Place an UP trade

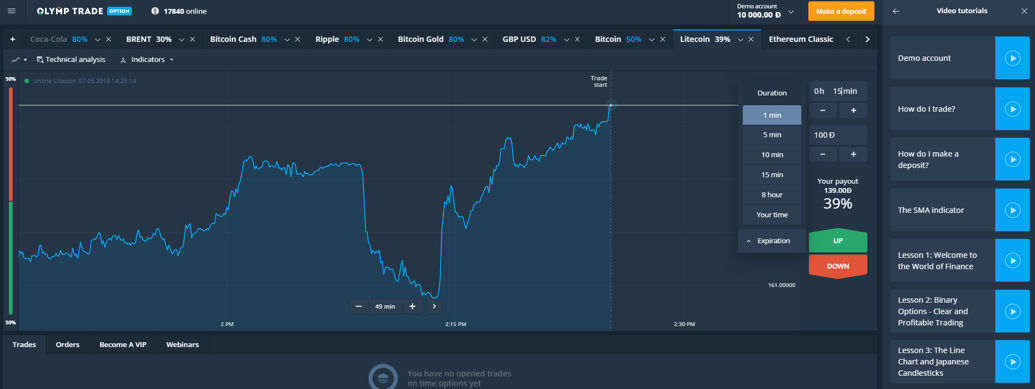(838, 241)
